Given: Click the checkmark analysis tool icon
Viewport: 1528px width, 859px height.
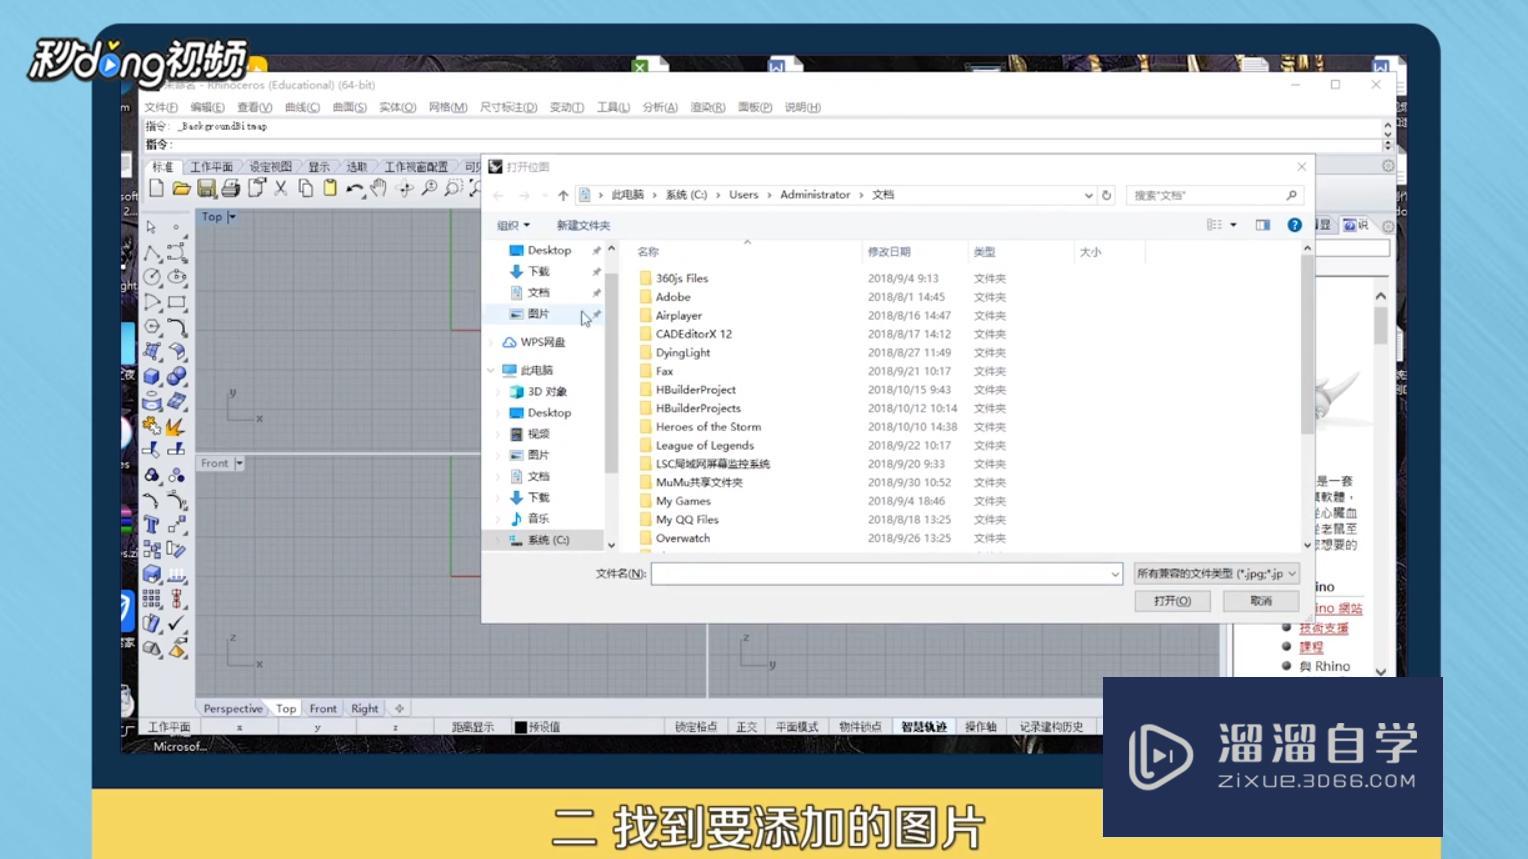Looking at the screenshot, I should [x=177, y=624].
